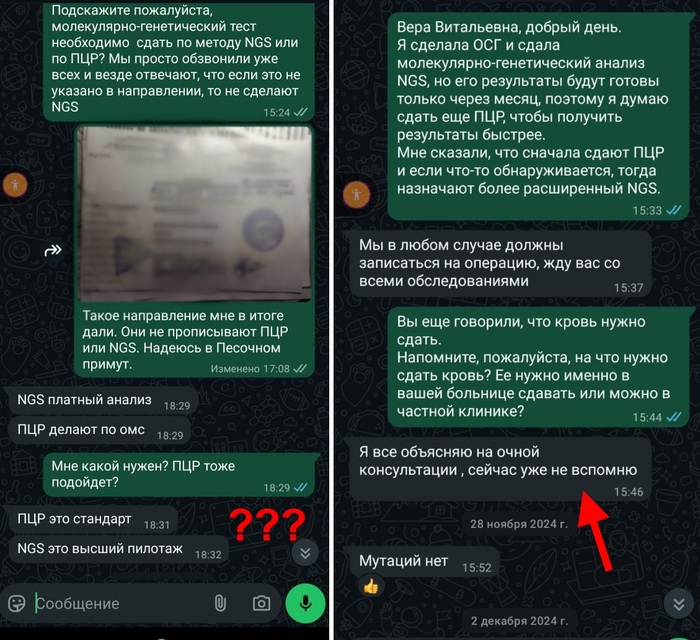Image resolution: width=700 pixels, height=640 pixels.
Task: Select the "NGS это высший пилотаж" message
Action: coord(118,549)
